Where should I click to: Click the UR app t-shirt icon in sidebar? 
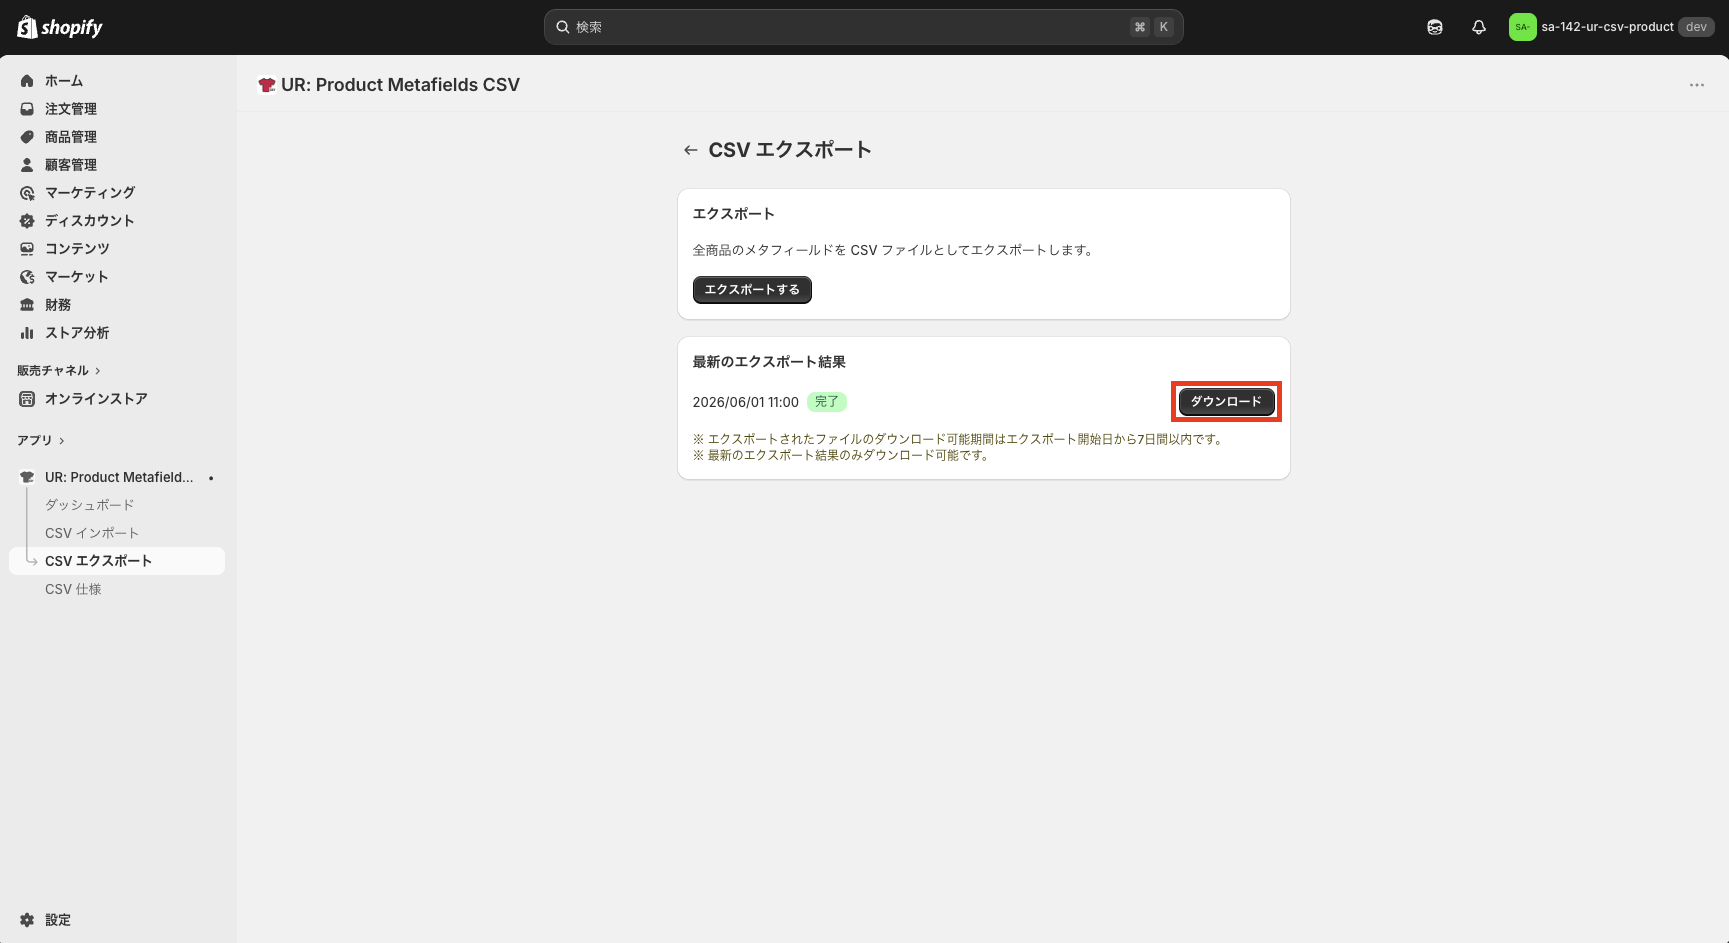(x=27, y=477)
